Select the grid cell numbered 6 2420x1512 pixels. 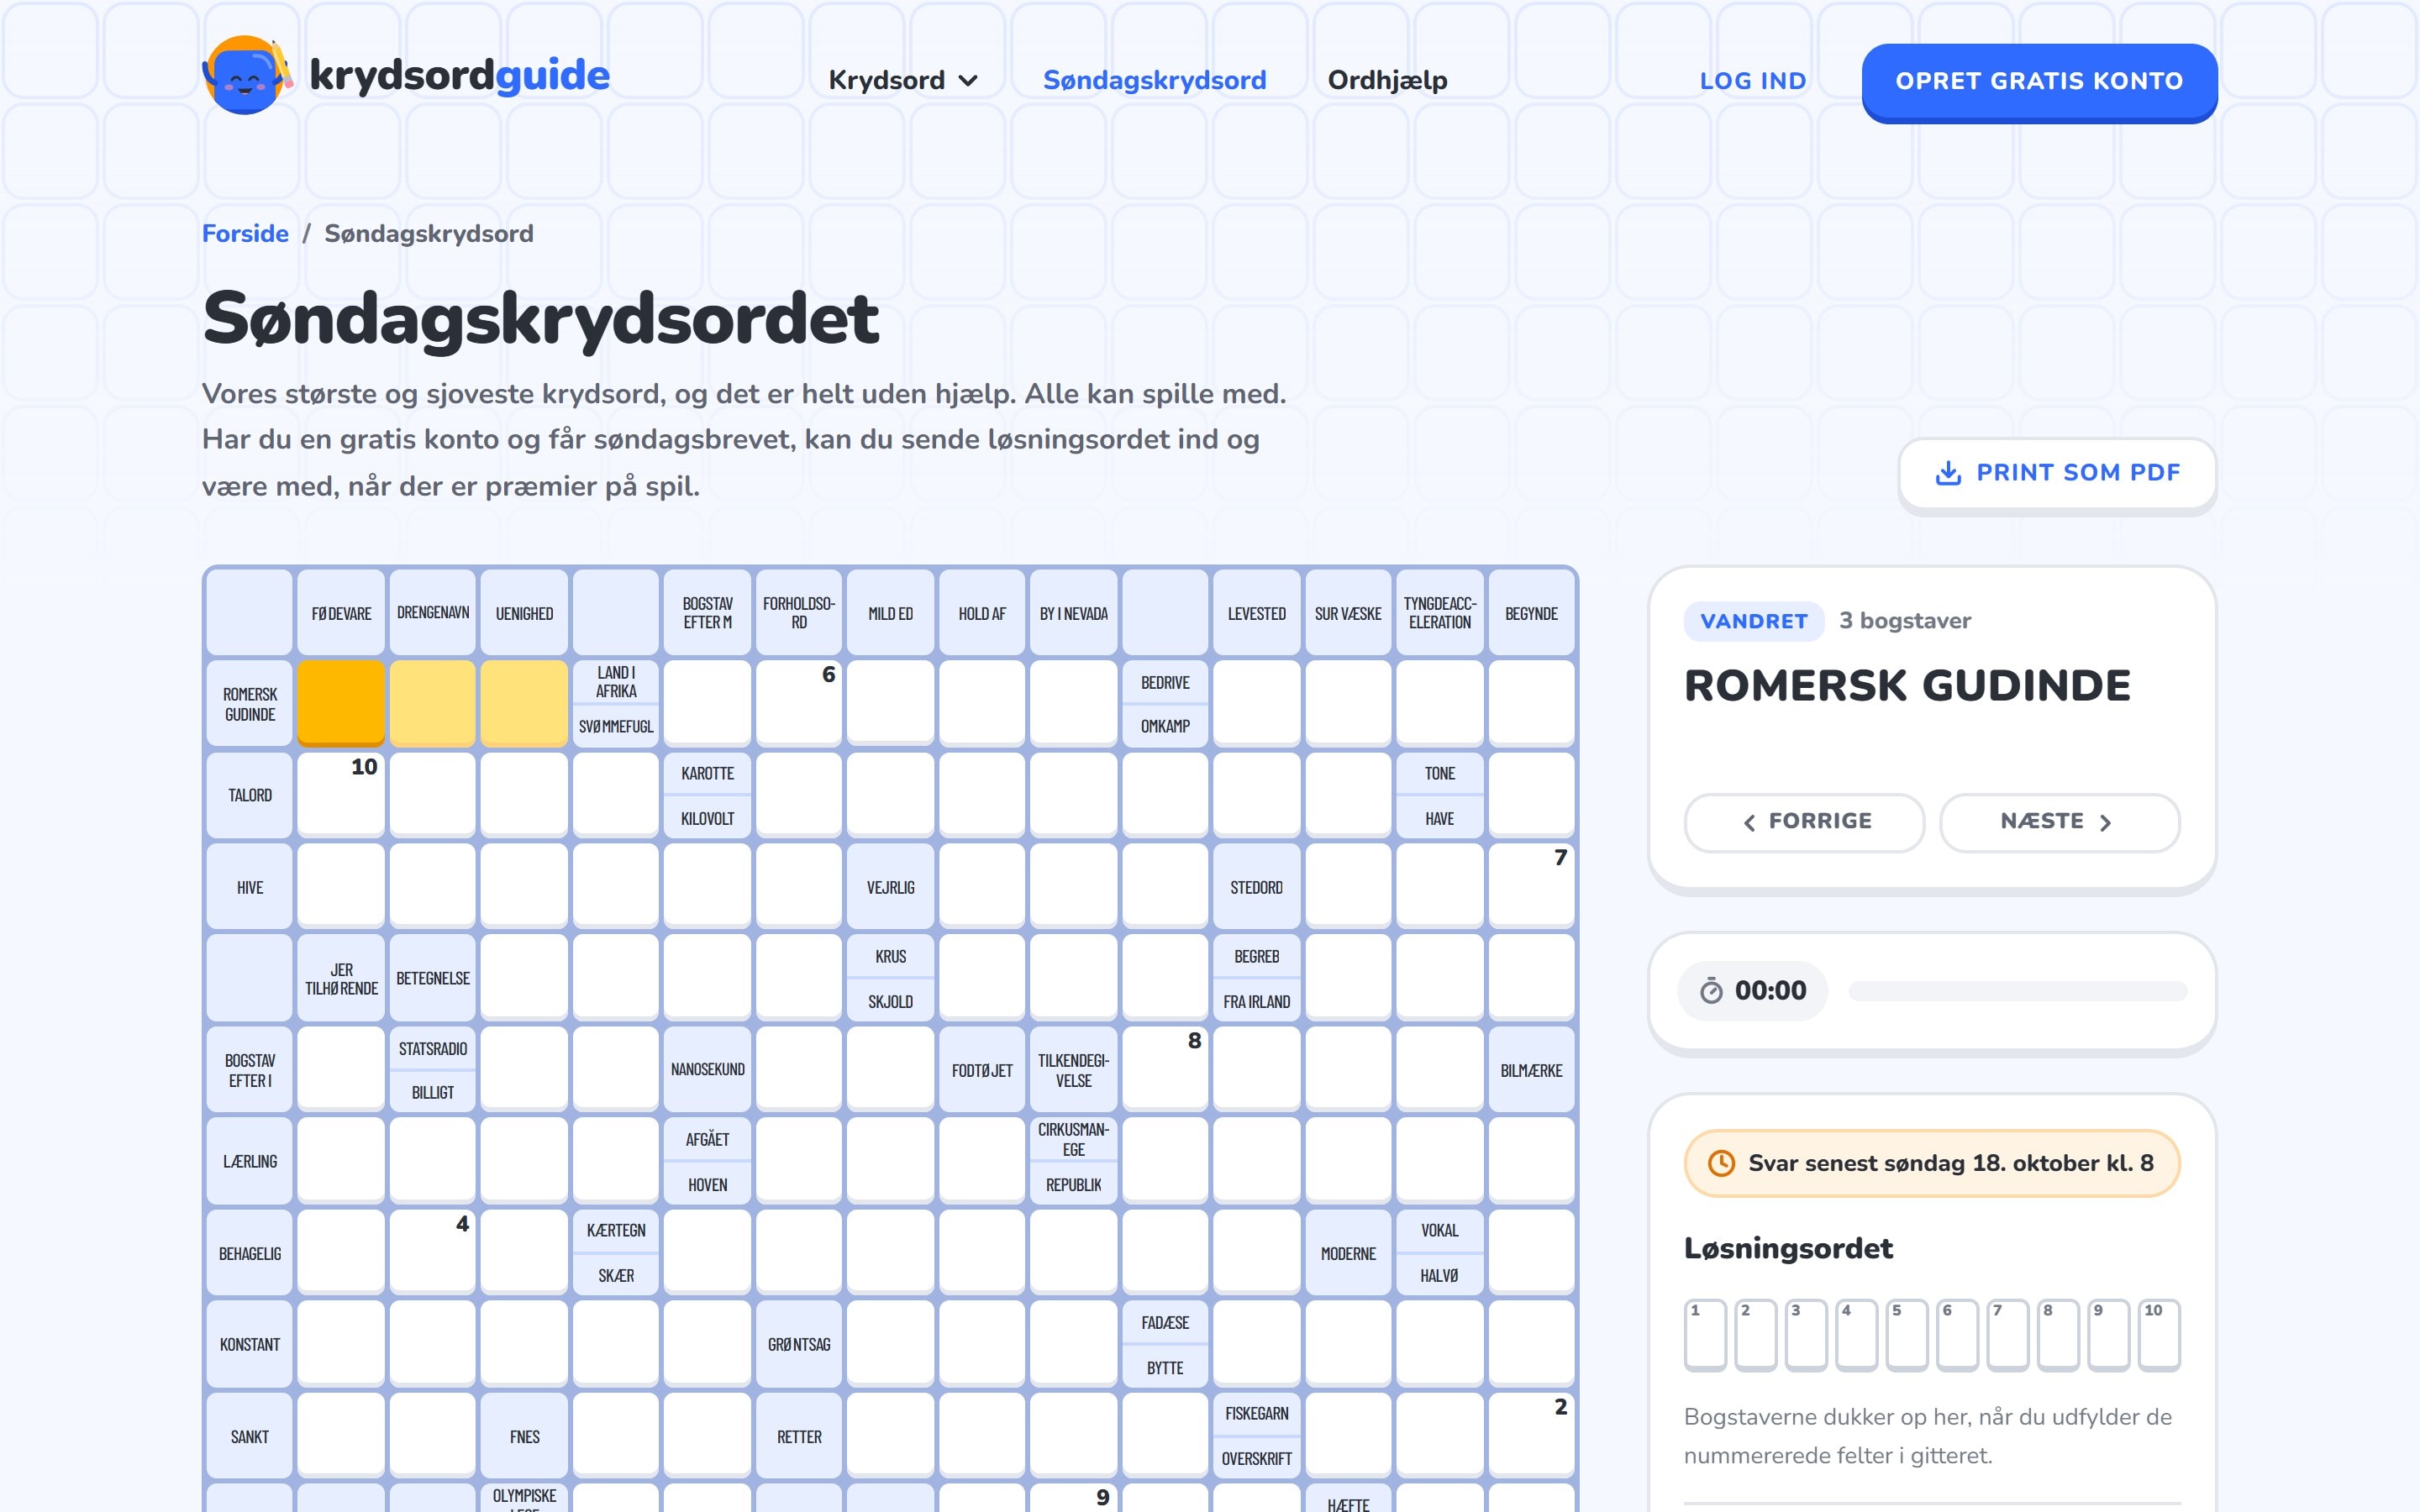click(x=799, y=703)
